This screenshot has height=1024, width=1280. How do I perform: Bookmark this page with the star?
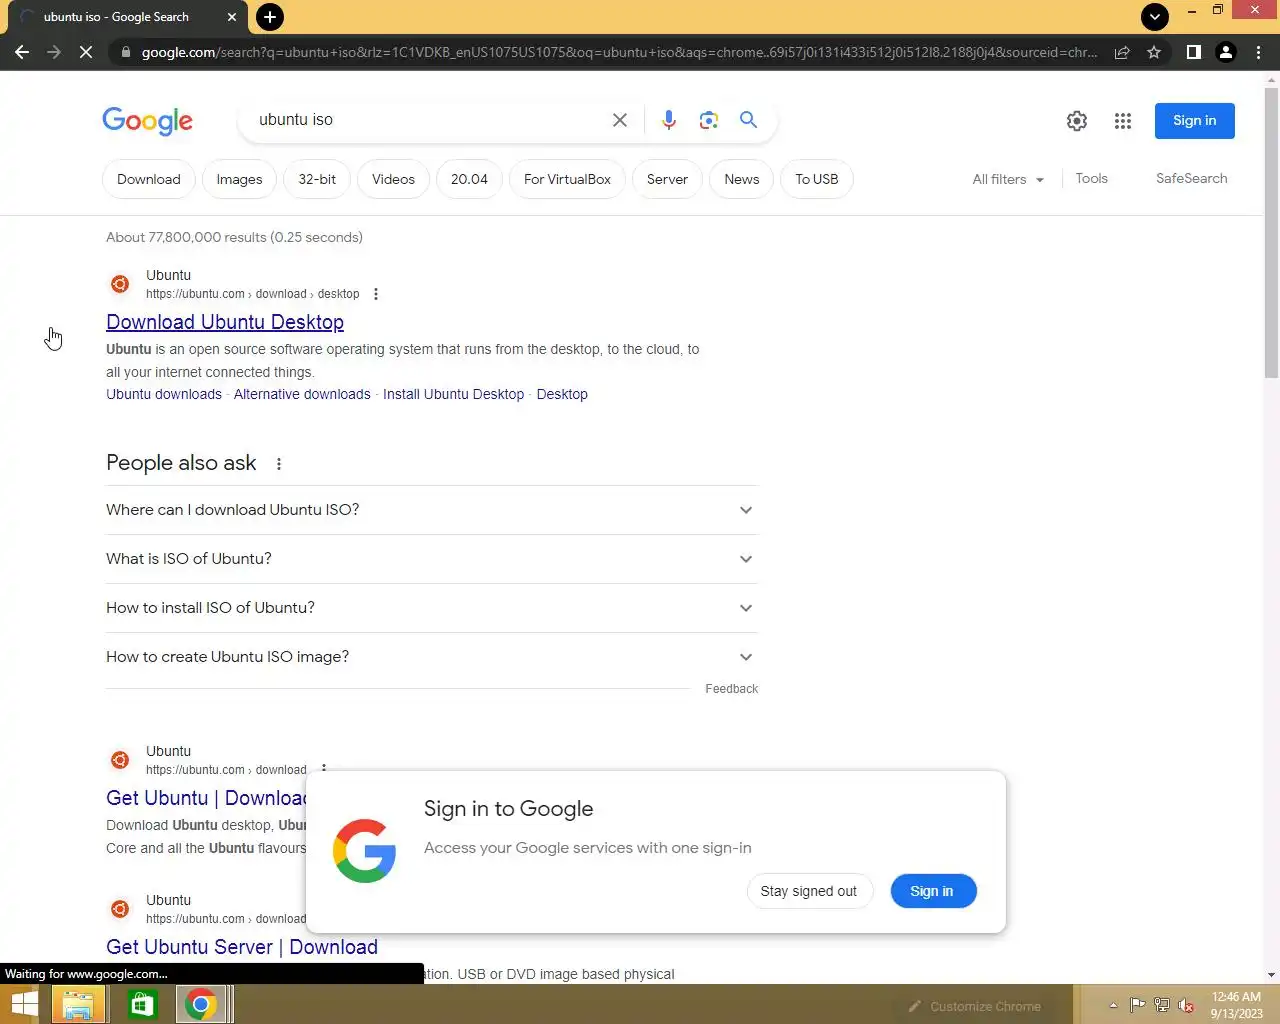pyautogui.click(x=1154, y=52)
